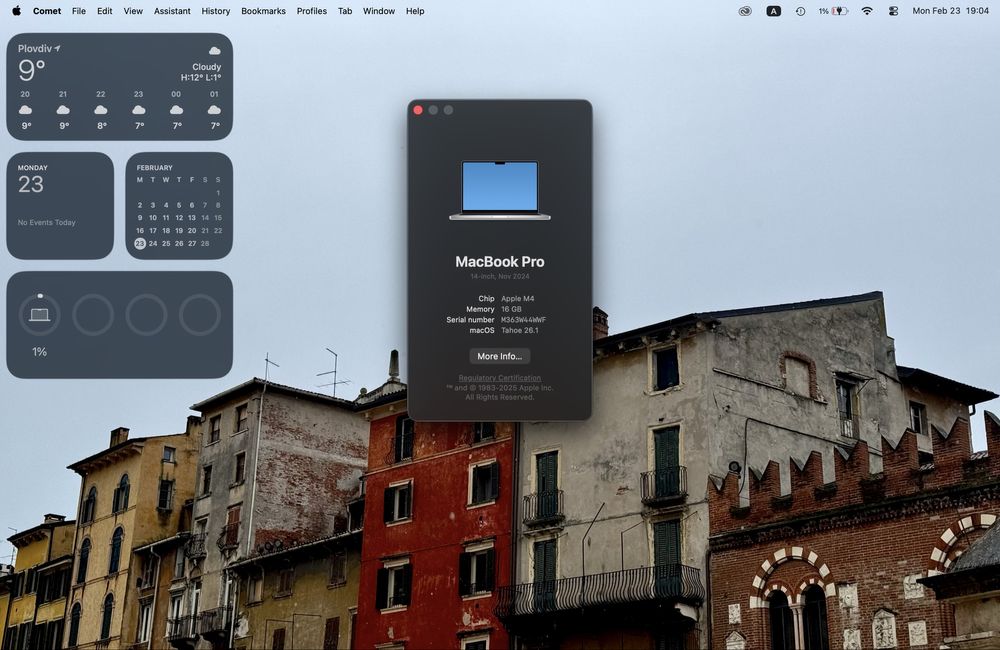Image resolution: width=1000 pixels, height=650 pixels.
Task: Click the 22 o'clock forecast cloud icon
Action: (x=101, y=110)
